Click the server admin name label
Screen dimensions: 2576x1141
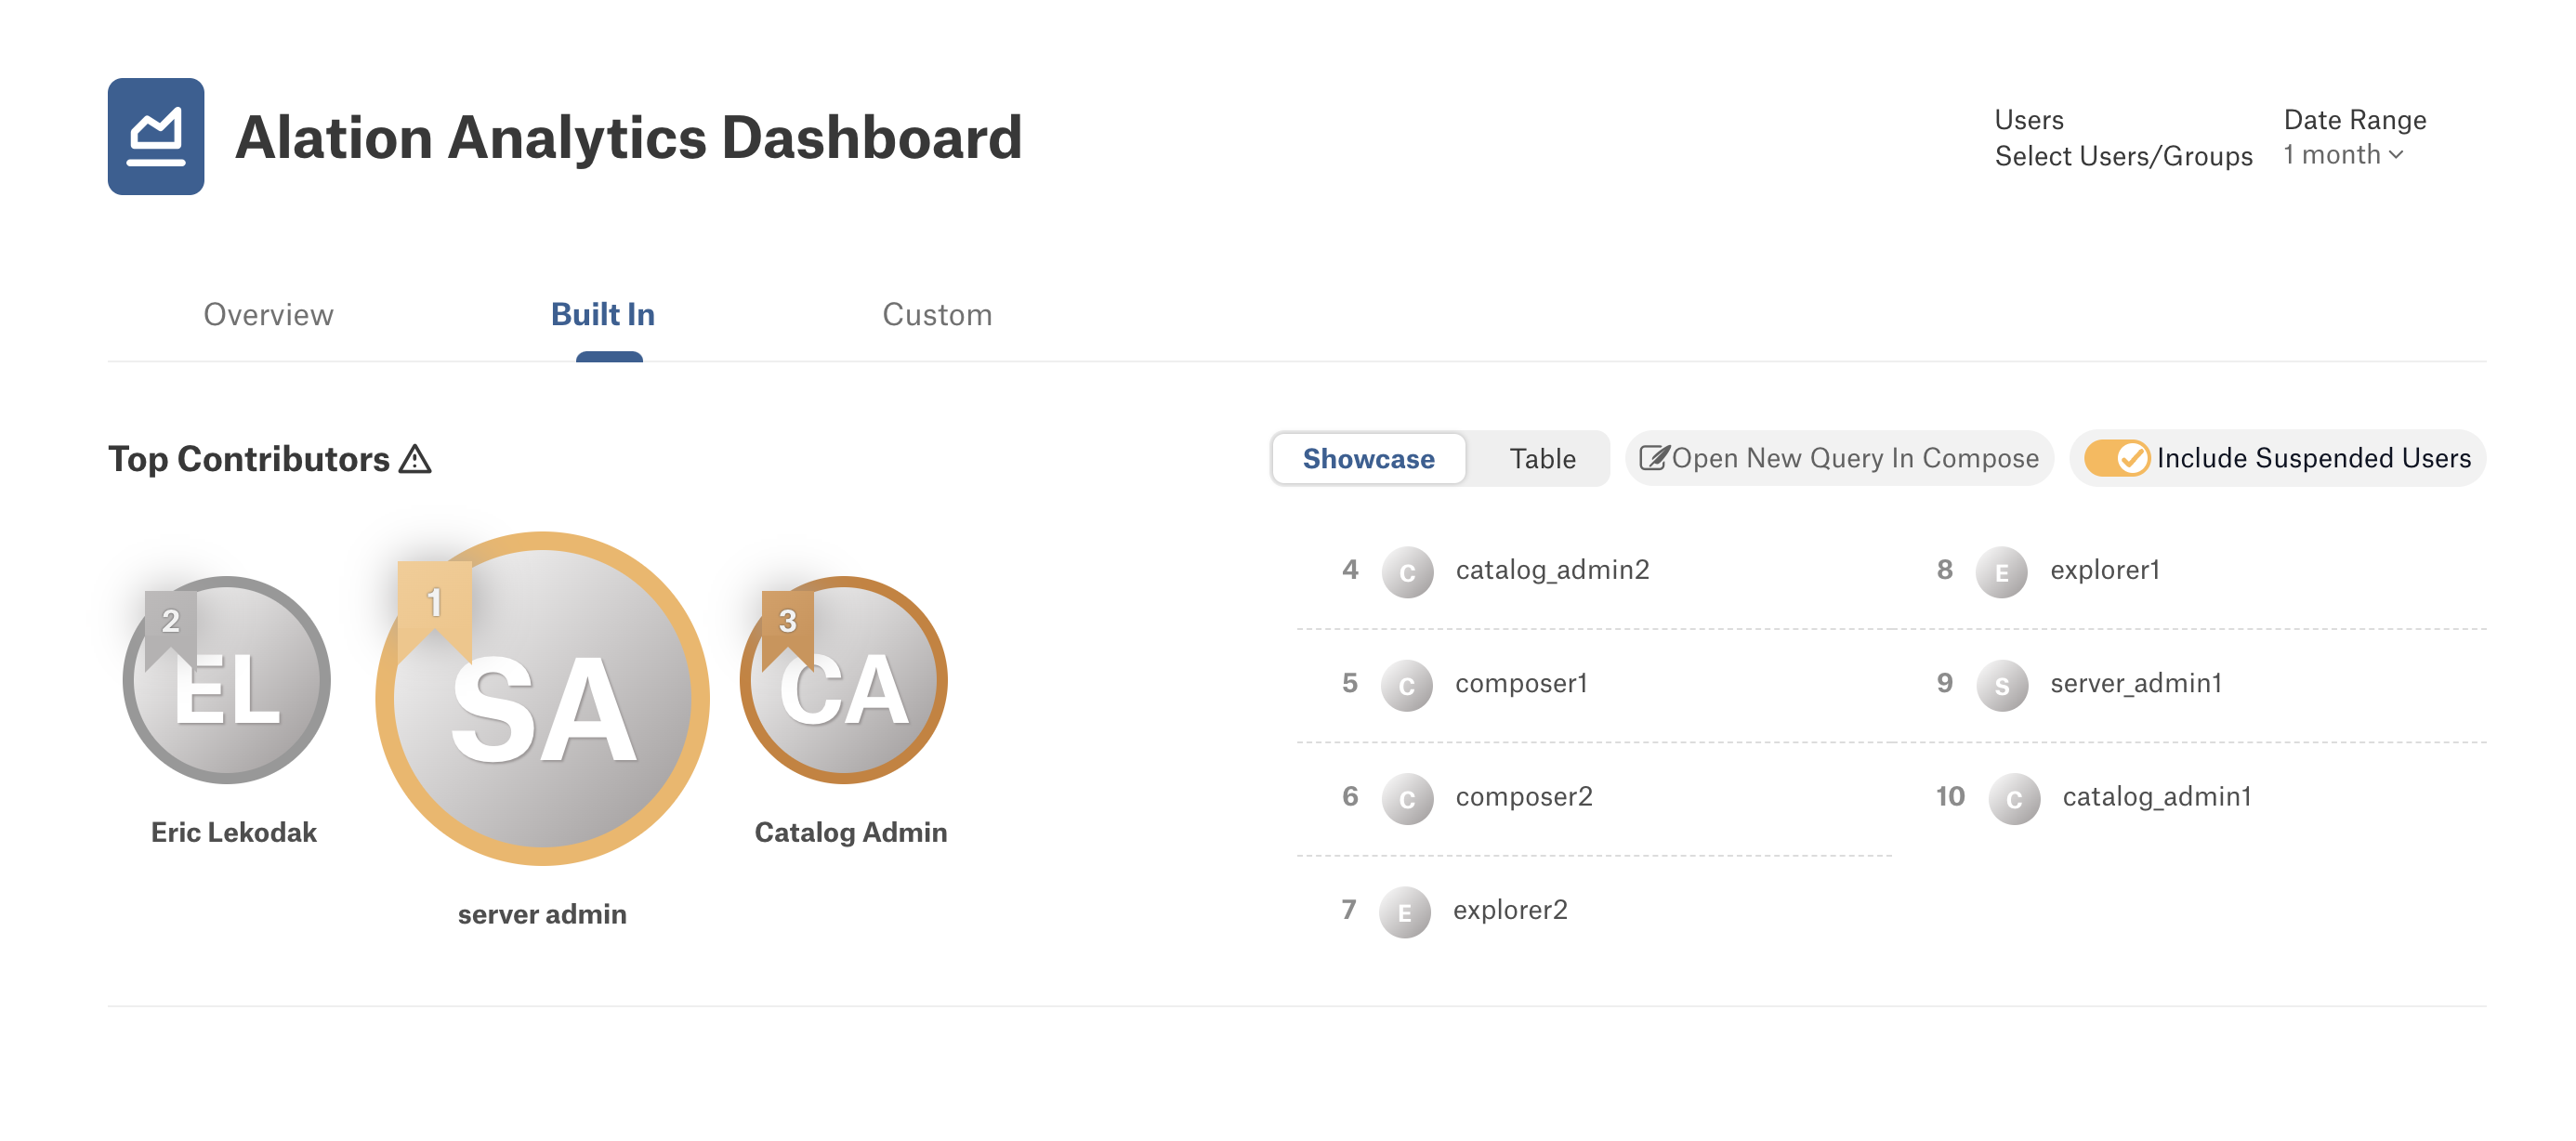point(542,914)
